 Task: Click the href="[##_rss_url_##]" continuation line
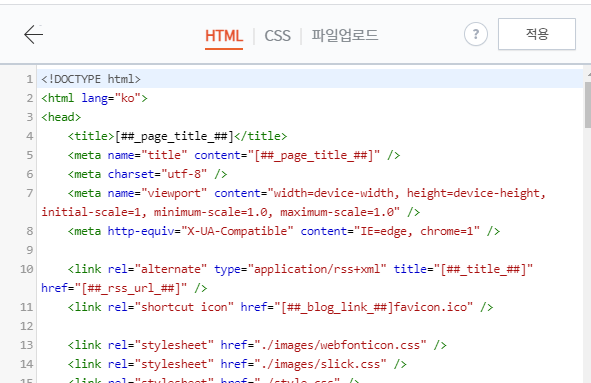[124, 288]
